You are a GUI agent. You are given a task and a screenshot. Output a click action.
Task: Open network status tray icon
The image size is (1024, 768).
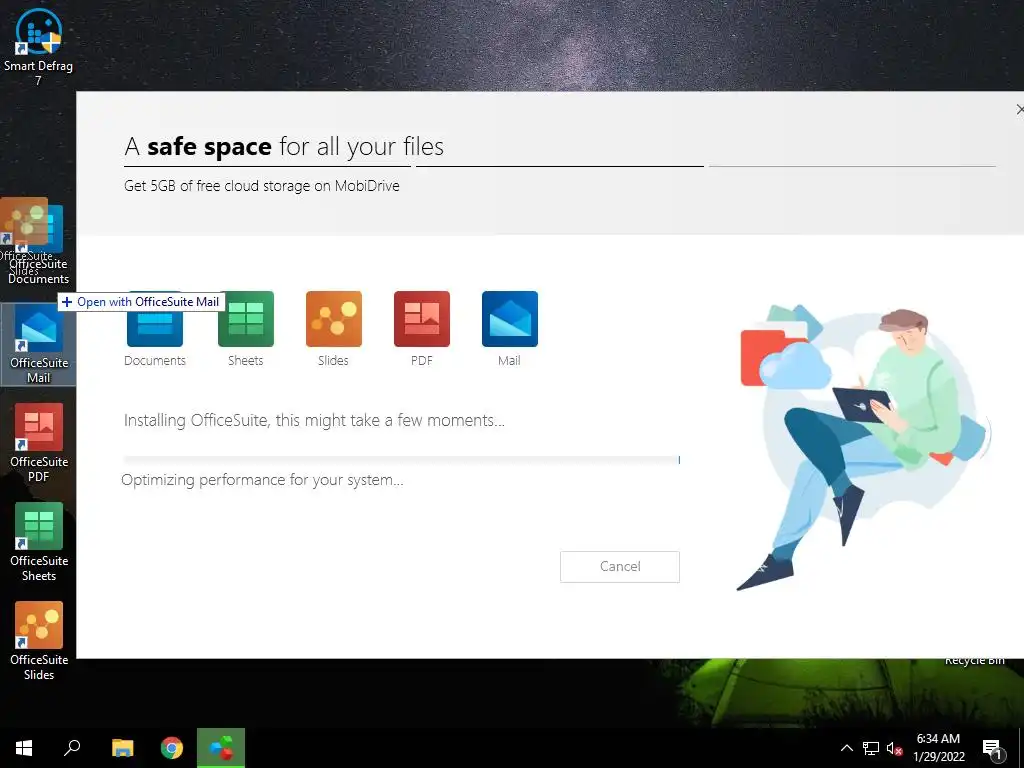click(x=871, y=748)
